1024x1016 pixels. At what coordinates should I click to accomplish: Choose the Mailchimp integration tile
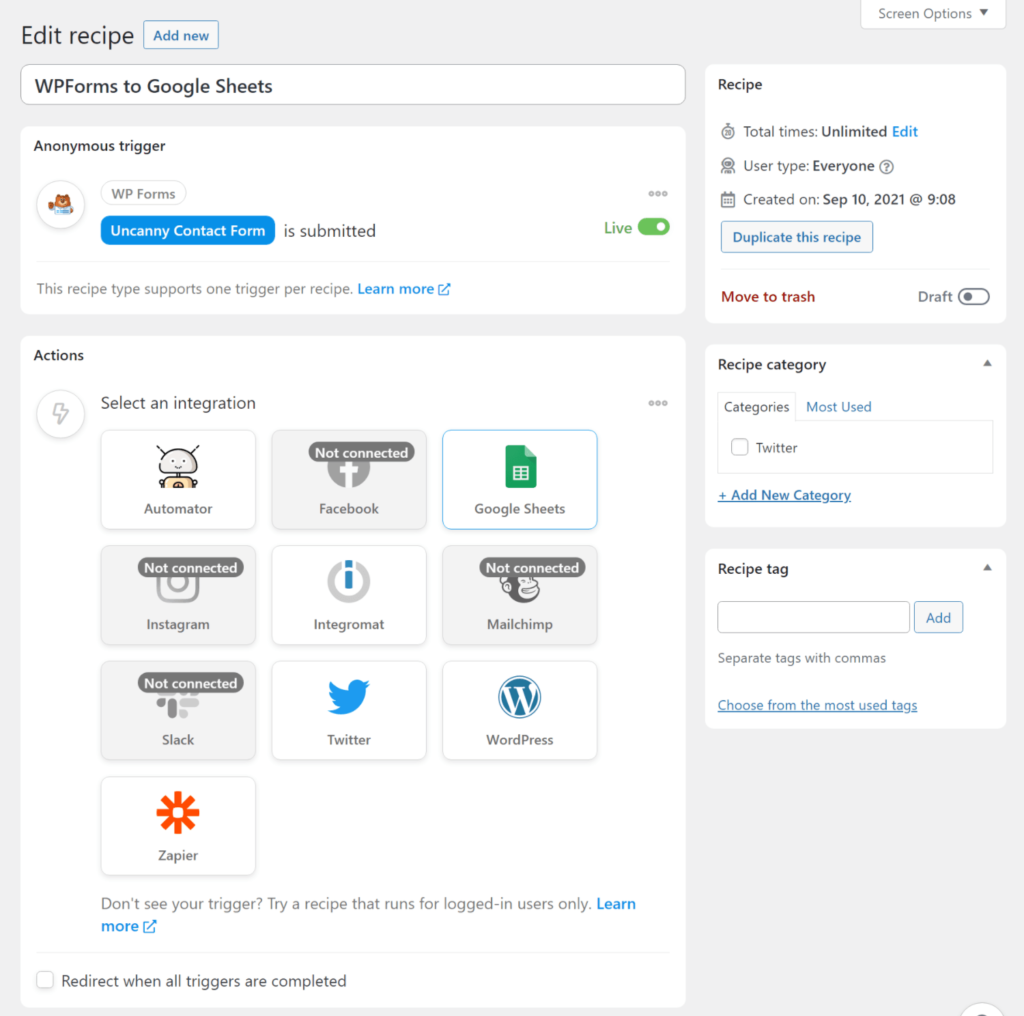[x=519, y=595]
